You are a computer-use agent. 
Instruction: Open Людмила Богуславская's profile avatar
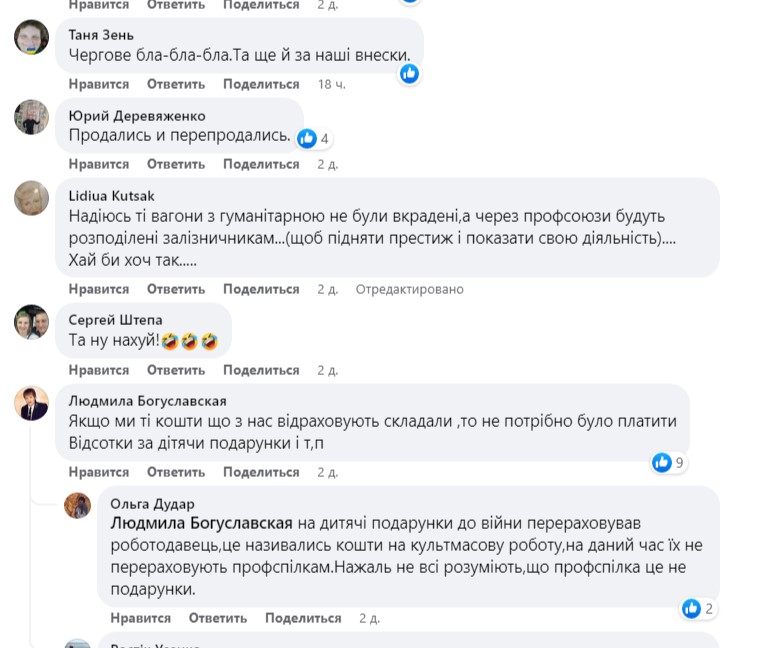31,403
